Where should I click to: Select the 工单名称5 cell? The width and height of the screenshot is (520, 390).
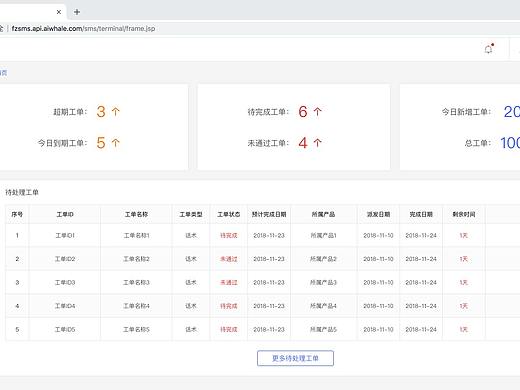[x=136, y=330]
